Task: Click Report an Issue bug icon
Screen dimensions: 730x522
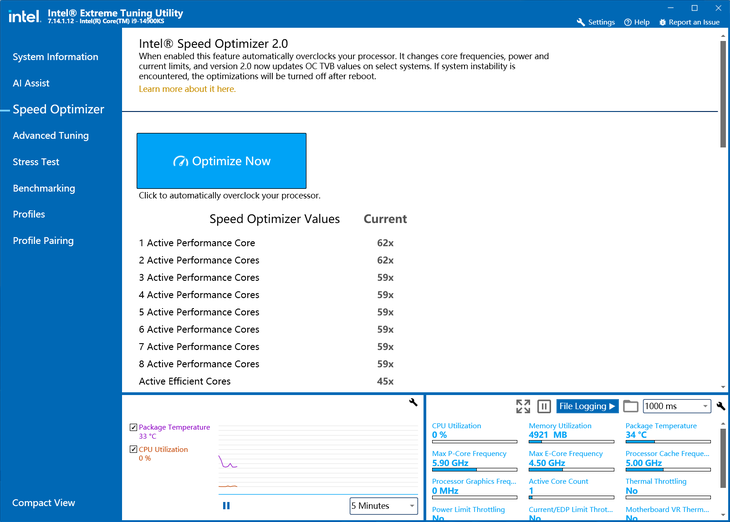Action: [662, 22]
